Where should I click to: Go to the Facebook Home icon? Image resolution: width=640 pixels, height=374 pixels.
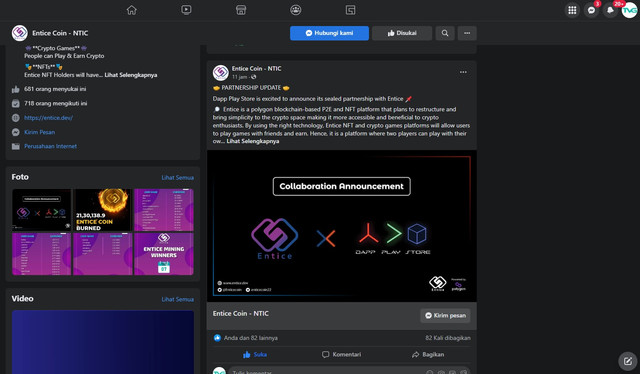click(131, 10)
